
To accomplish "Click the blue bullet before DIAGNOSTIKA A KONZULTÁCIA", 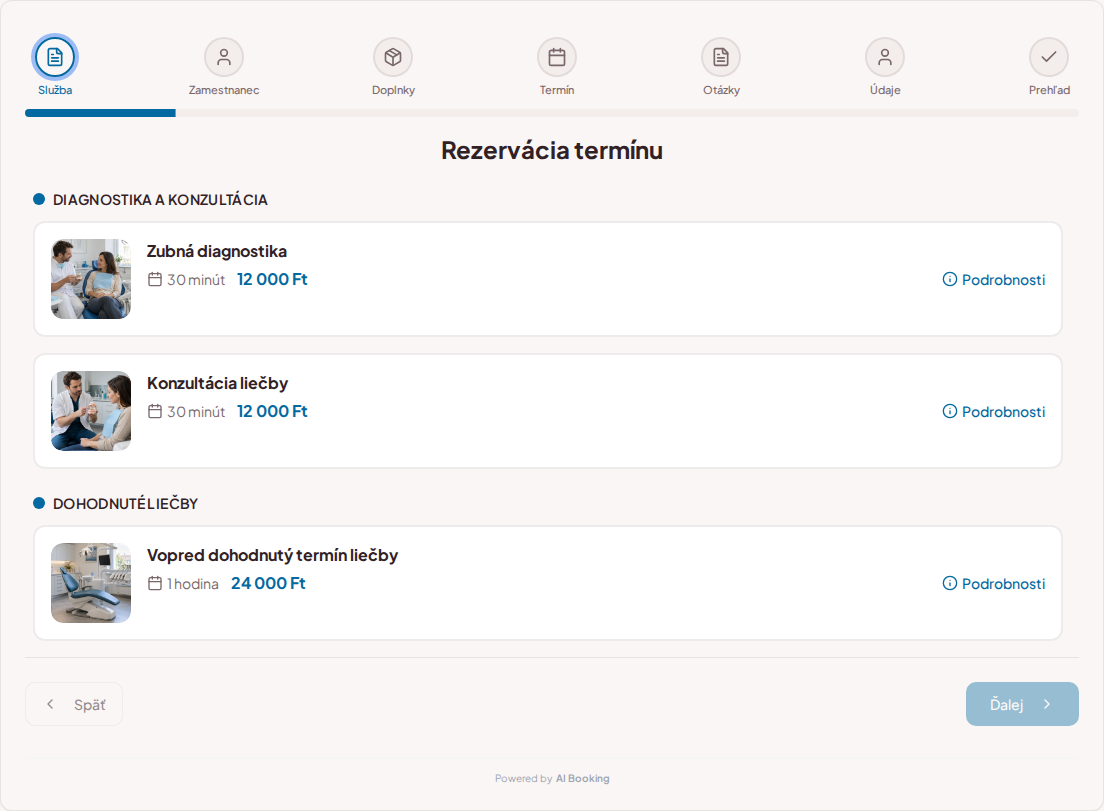I will (x=39, y=199).
